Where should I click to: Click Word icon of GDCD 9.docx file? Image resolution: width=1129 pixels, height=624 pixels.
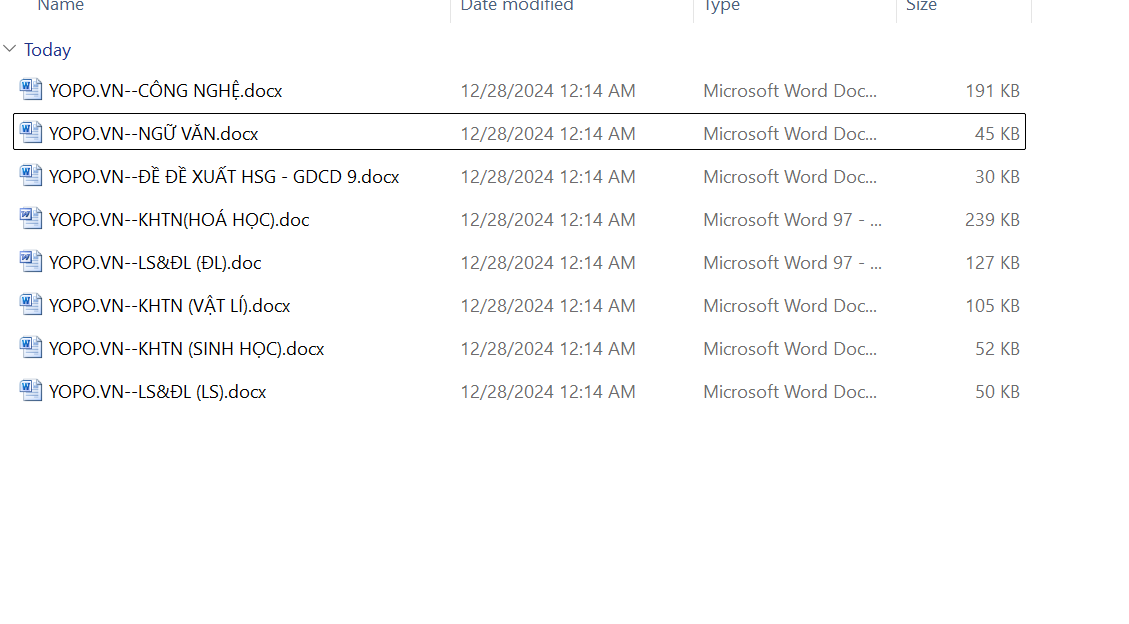point(31,175)
